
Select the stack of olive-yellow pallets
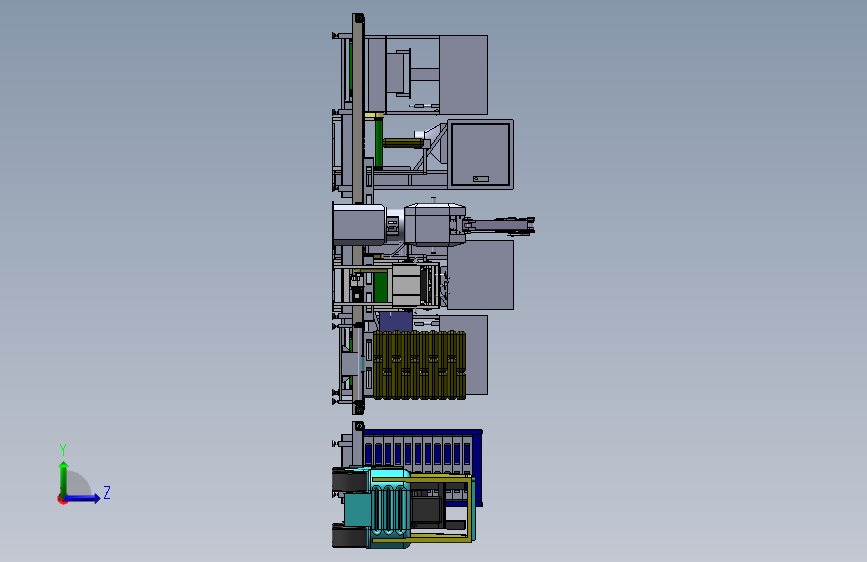pos(420,365)
